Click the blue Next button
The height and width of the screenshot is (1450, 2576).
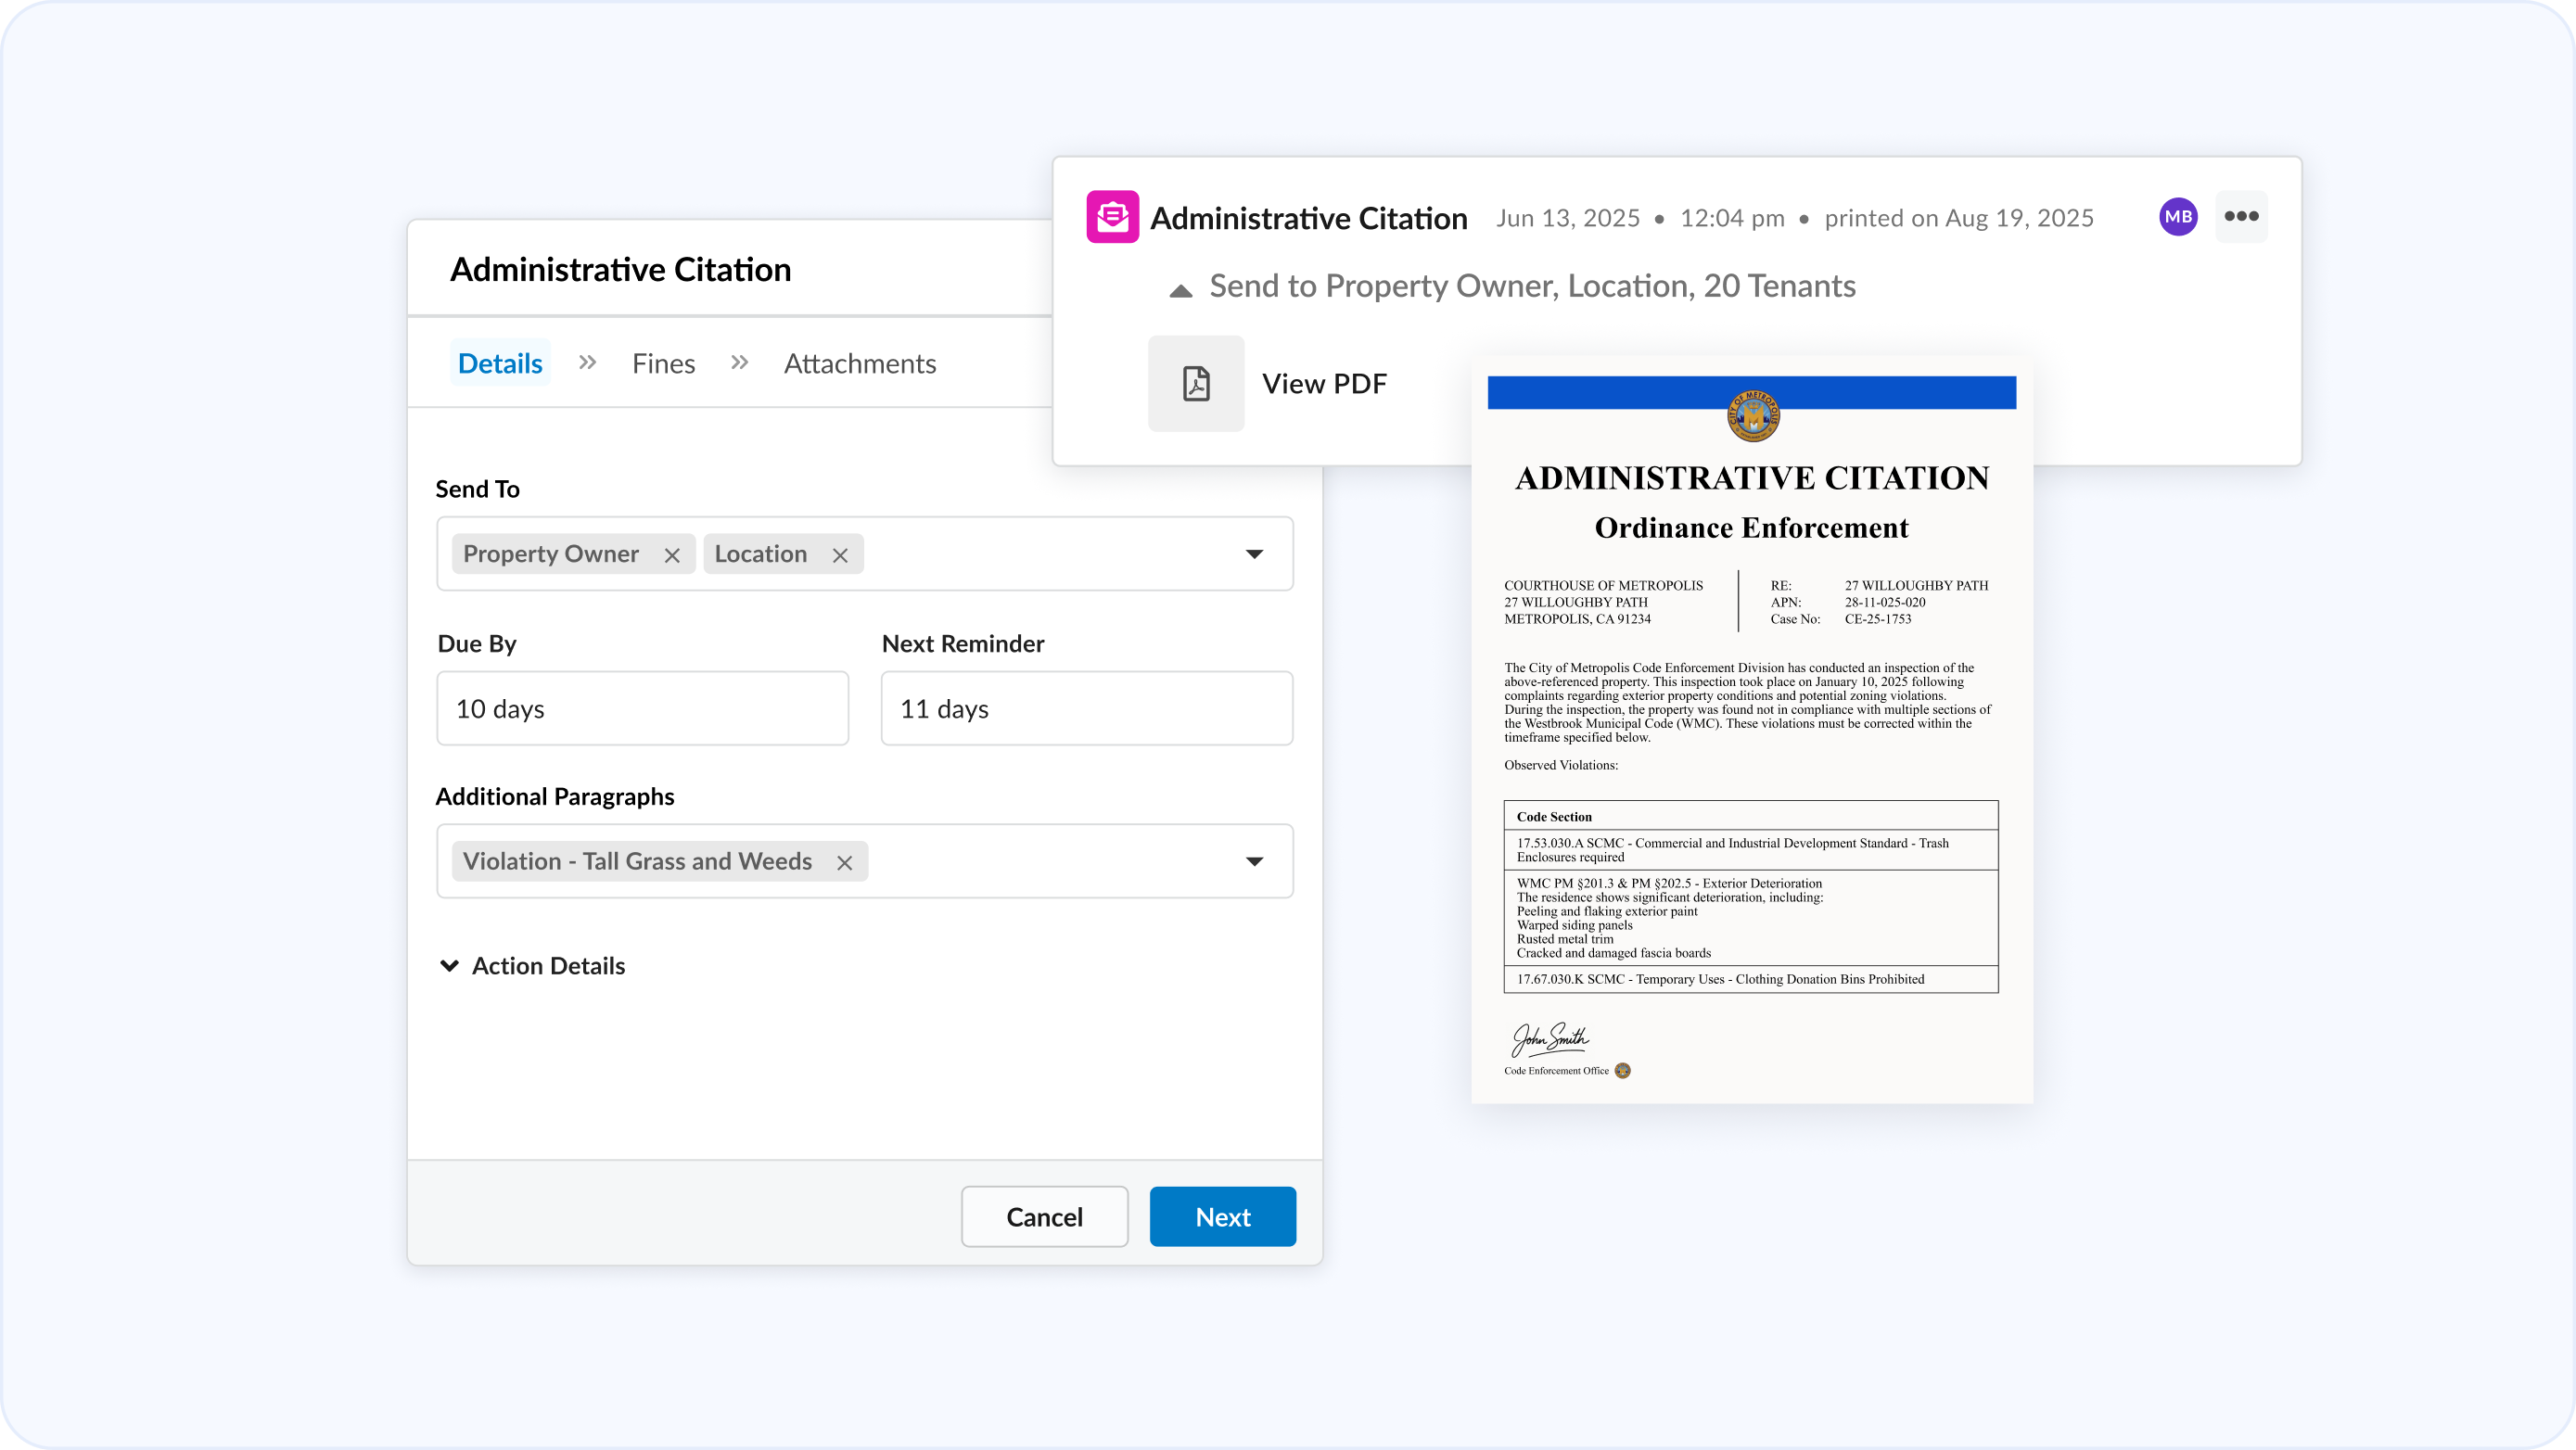click(x=1222, y=1217)
